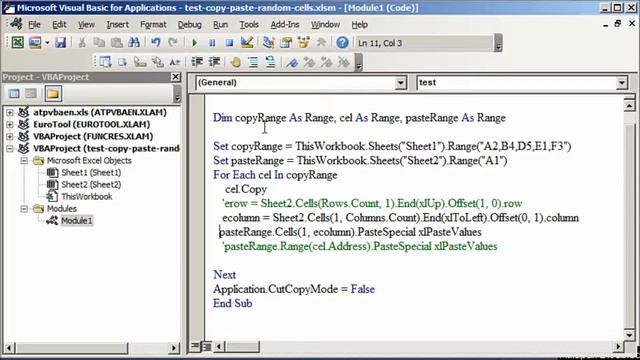Click the Uncomment Block icon
This screenshot has height=360, width=640.
[270, 62]
